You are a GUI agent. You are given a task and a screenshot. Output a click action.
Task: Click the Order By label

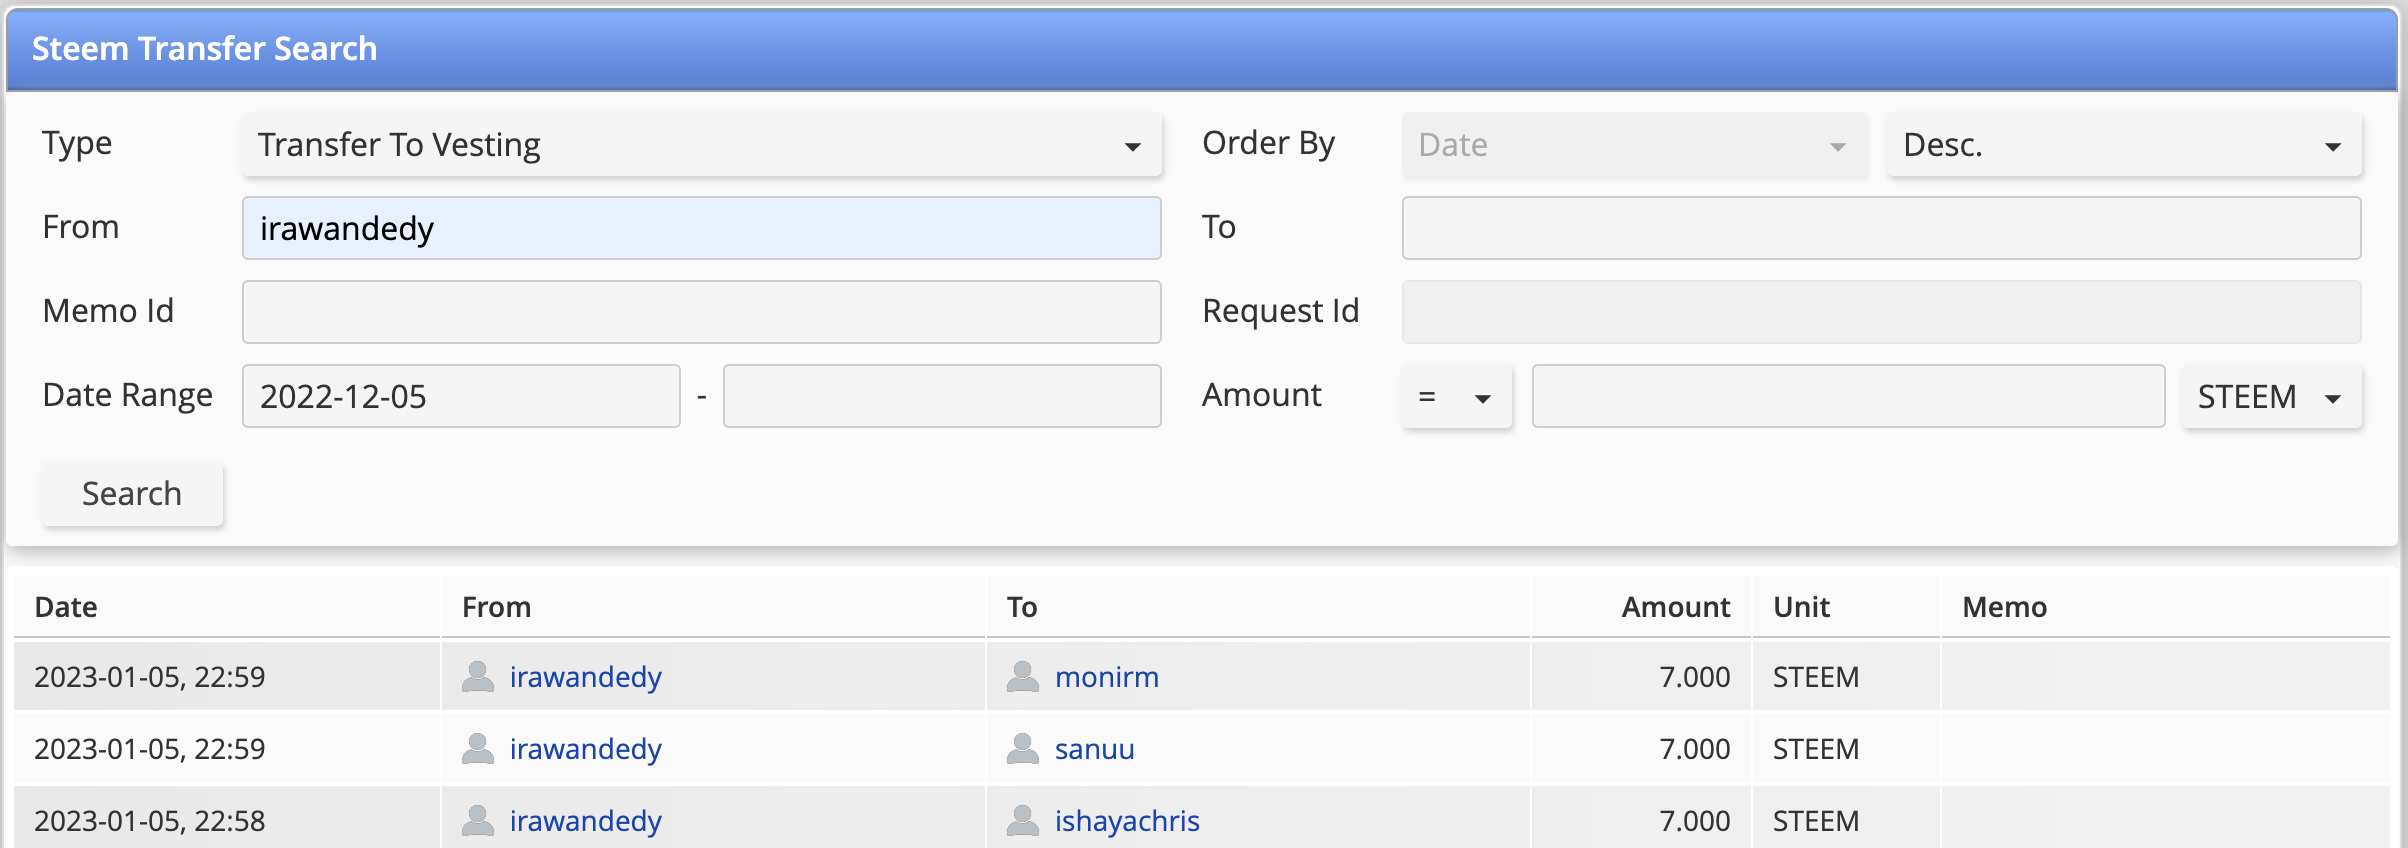tap(1268, 143)
